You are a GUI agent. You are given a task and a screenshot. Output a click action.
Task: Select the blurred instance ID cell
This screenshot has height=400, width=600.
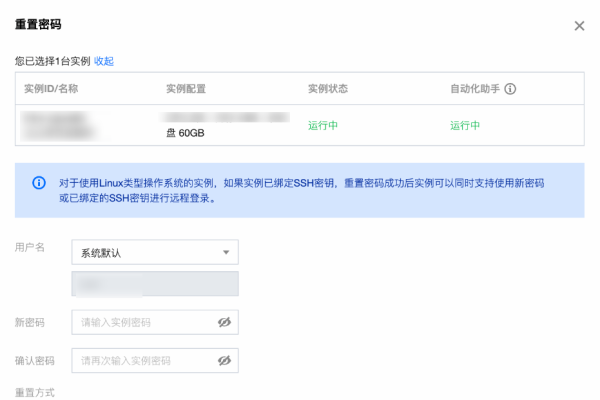[60, 126]
